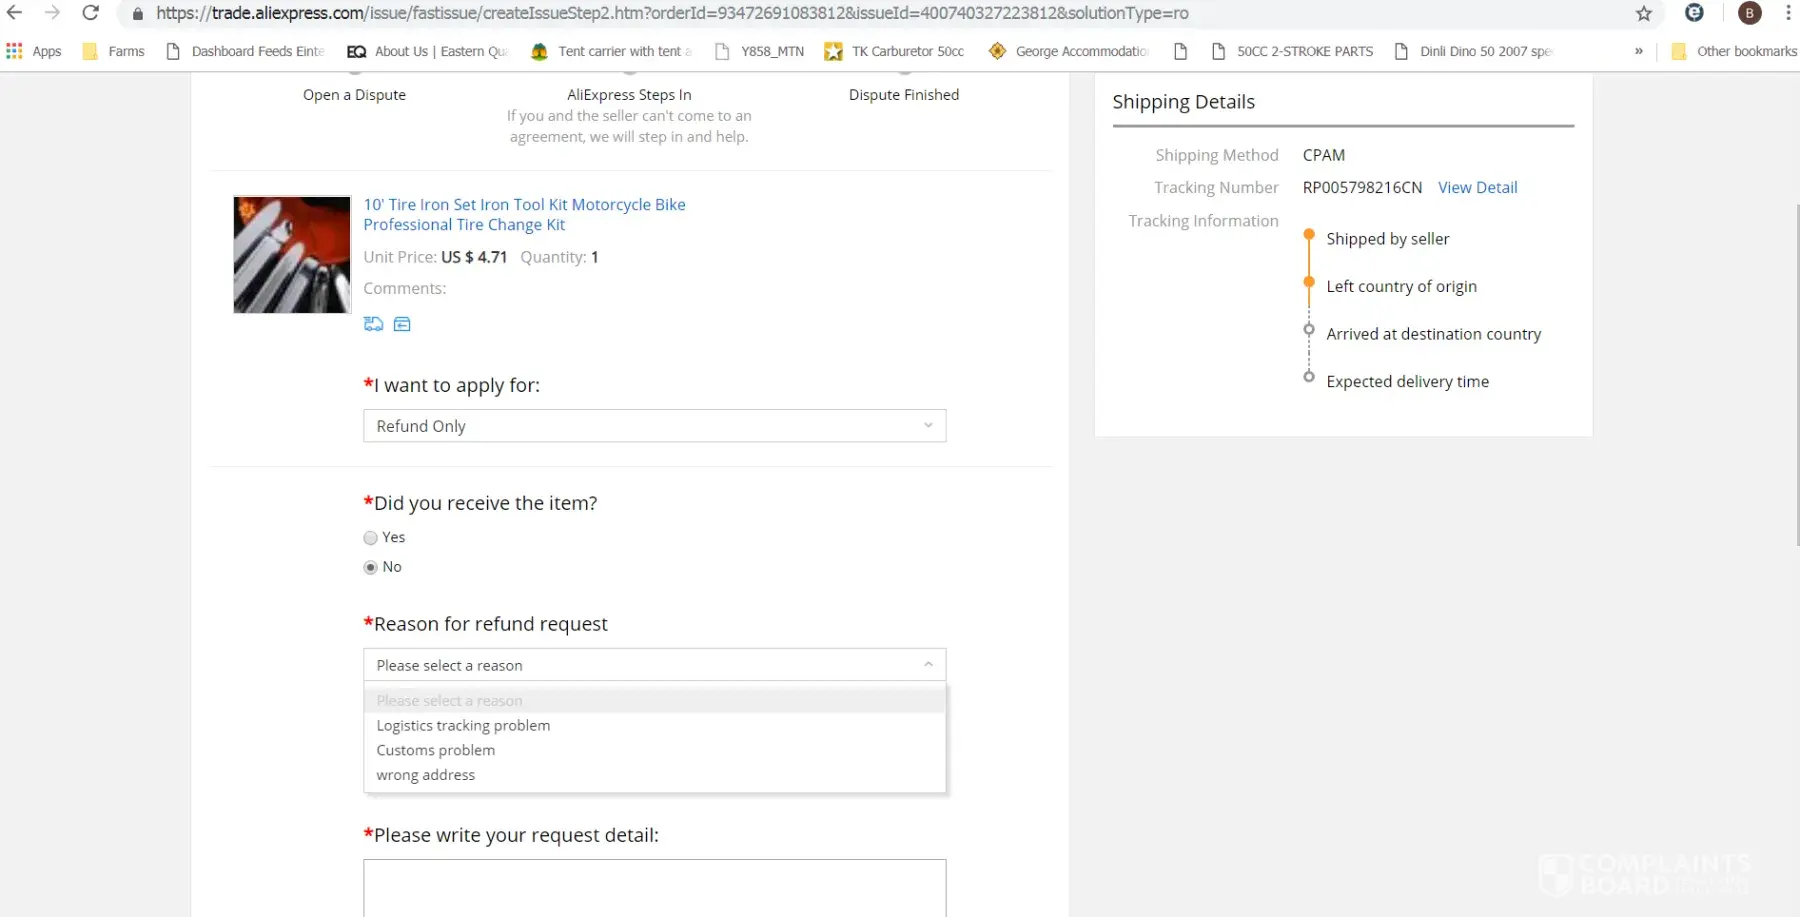Open View Detail tracking link
The width and height of the screenshot is (1800, 917).
[x=1477, y=187]
